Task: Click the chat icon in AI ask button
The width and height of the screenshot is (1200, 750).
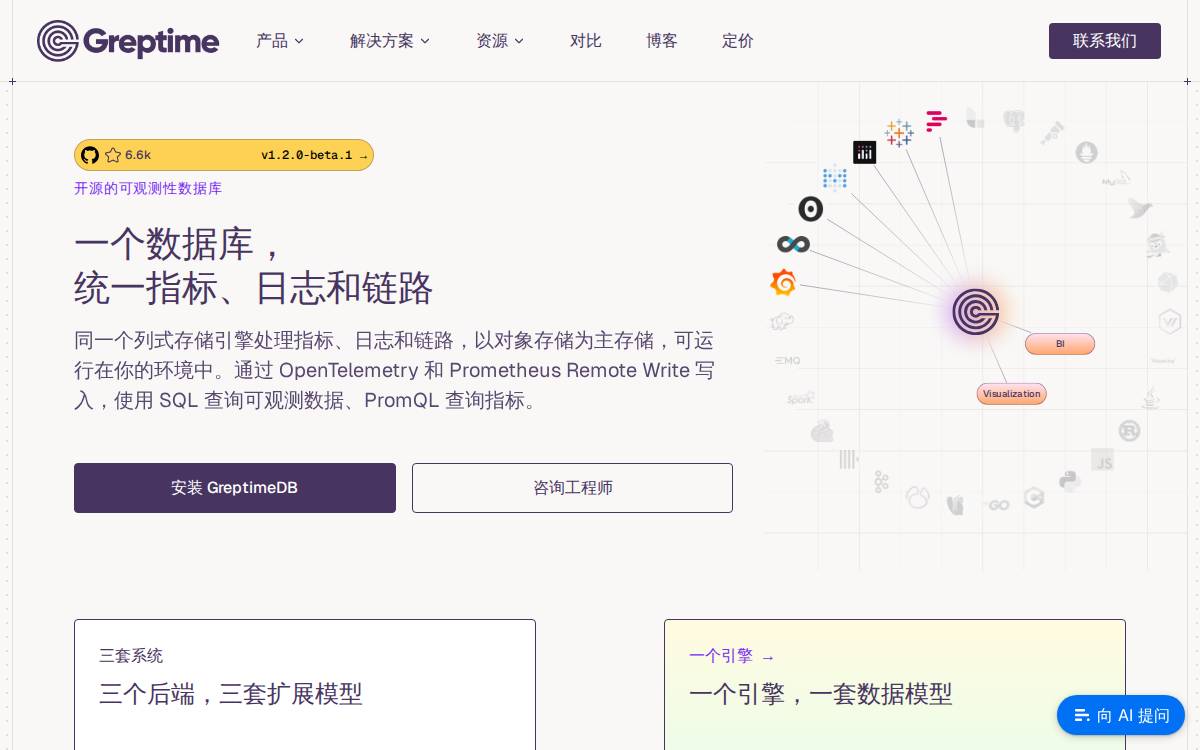Action: tap(1082, 715)
